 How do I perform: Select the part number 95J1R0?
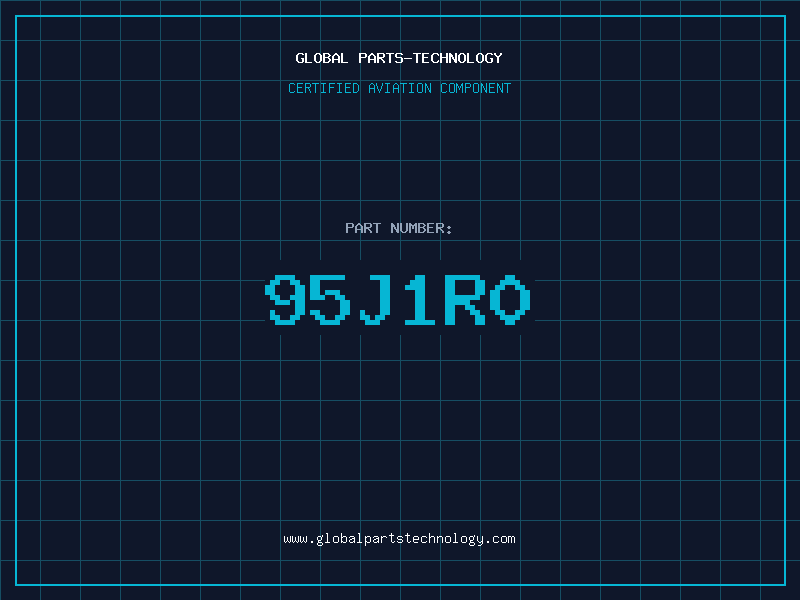coord(398,299)
